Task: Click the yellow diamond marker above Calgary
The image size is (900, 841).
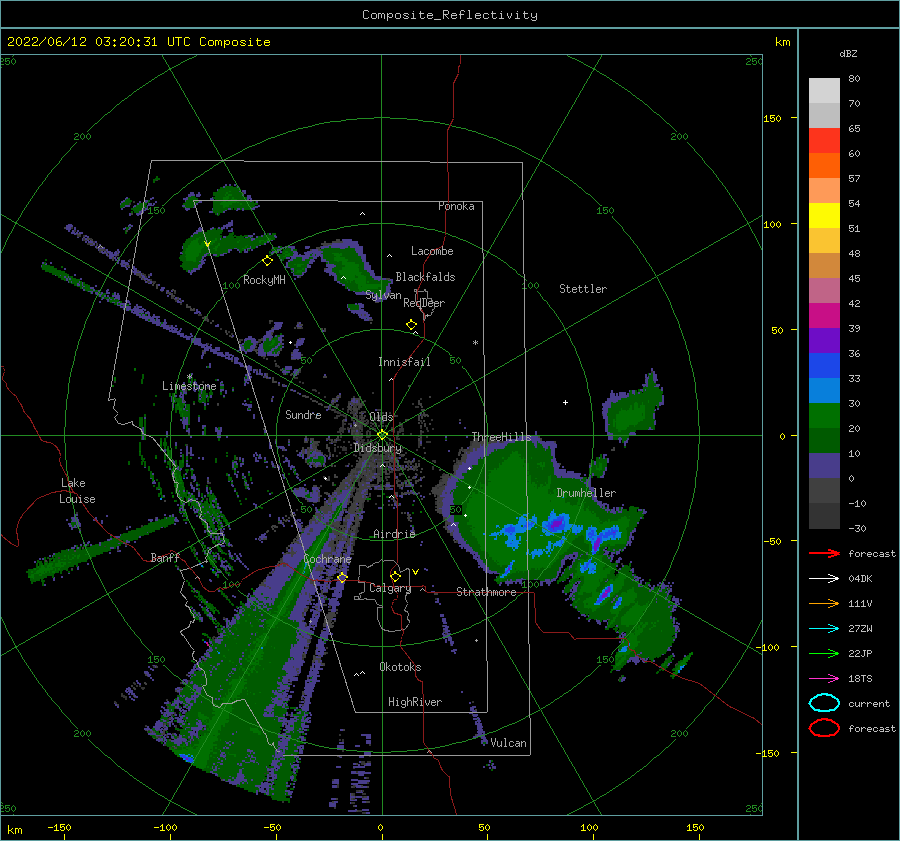Action: (395, 576)
